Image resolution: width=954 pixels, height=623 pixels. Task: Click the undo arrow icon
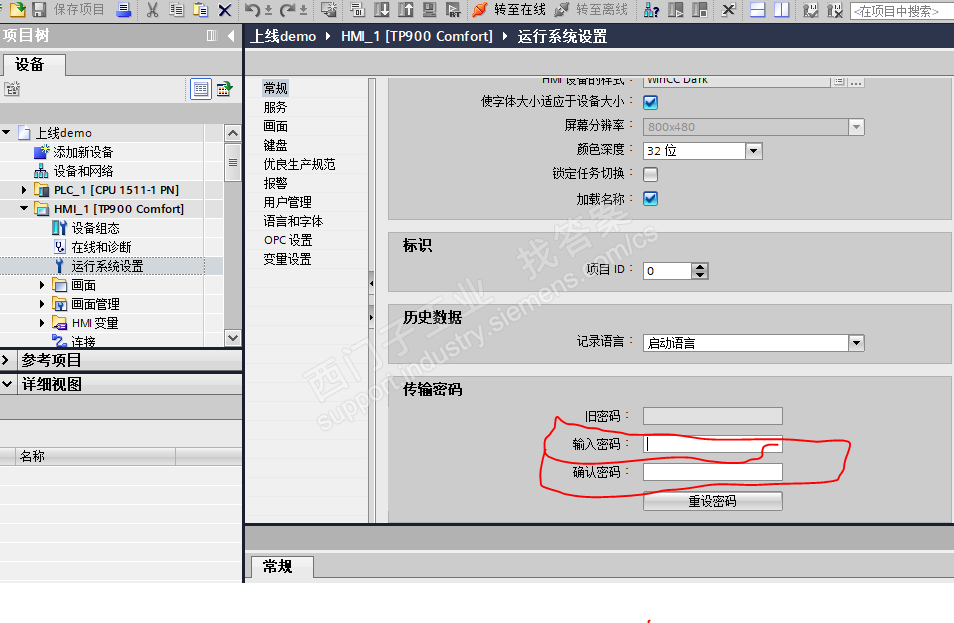click(x=251, y=9)
